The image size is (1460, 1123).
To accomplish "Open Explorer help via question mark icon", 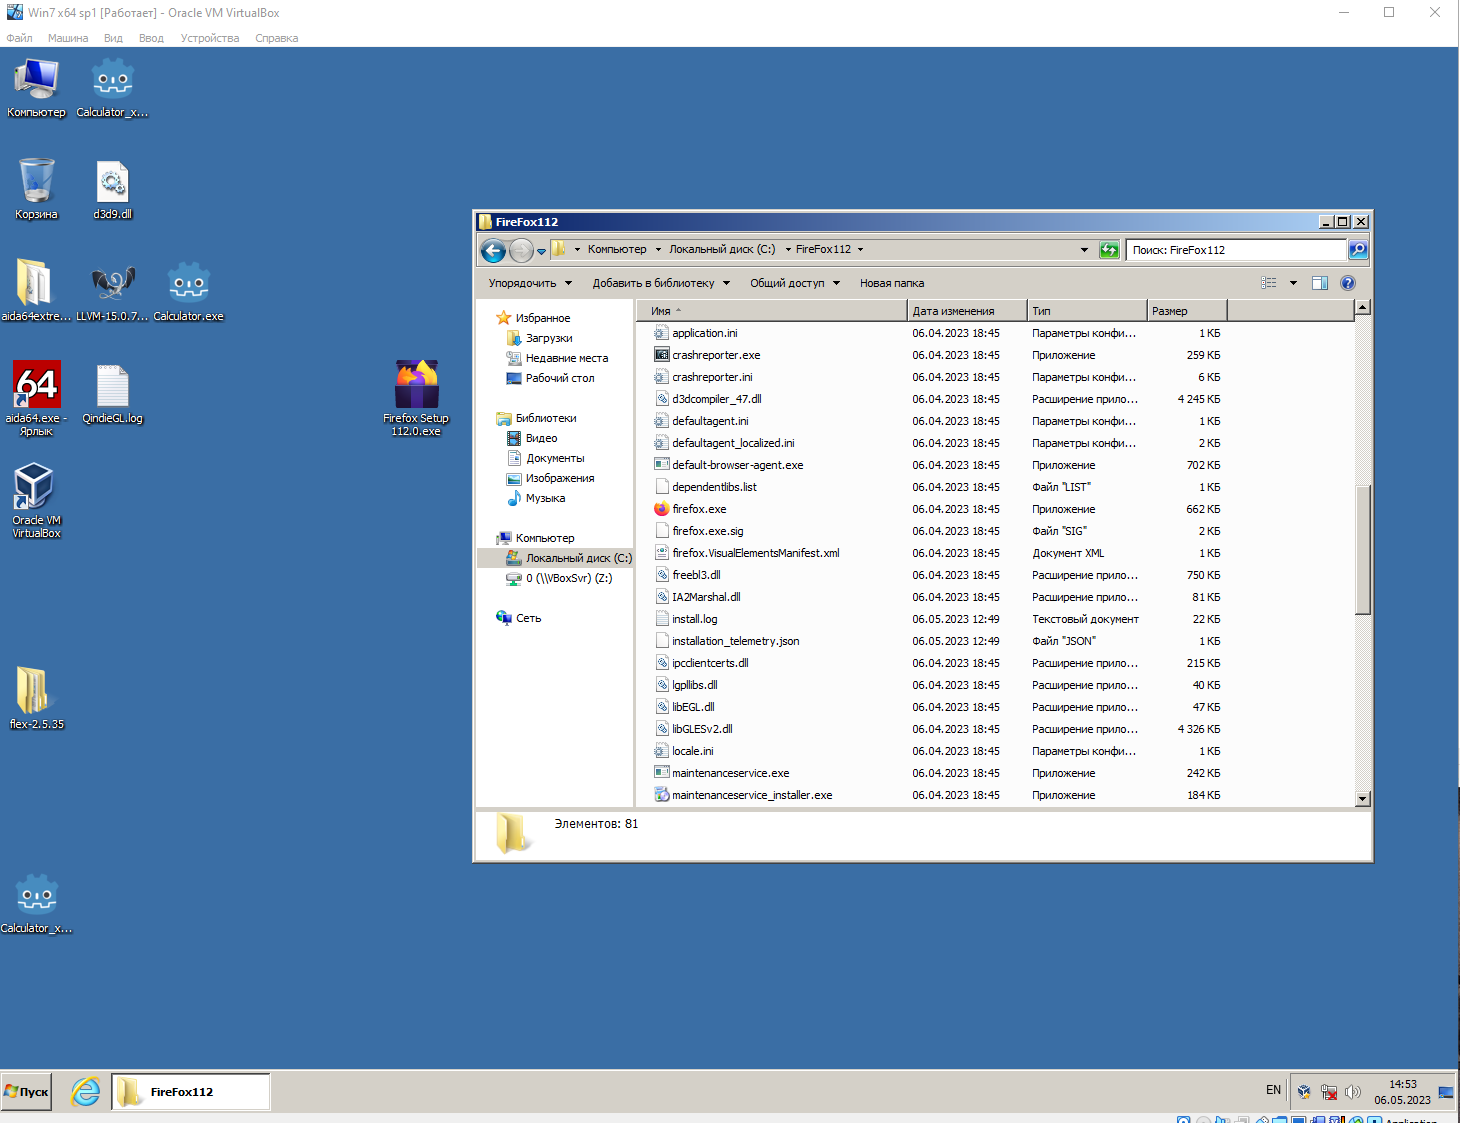I will [x=1348, y=283].
